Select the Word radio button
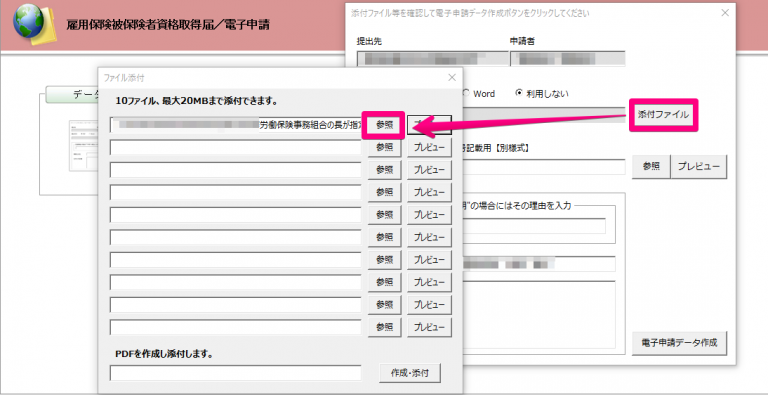768x395 pixels. coord(466,93)
